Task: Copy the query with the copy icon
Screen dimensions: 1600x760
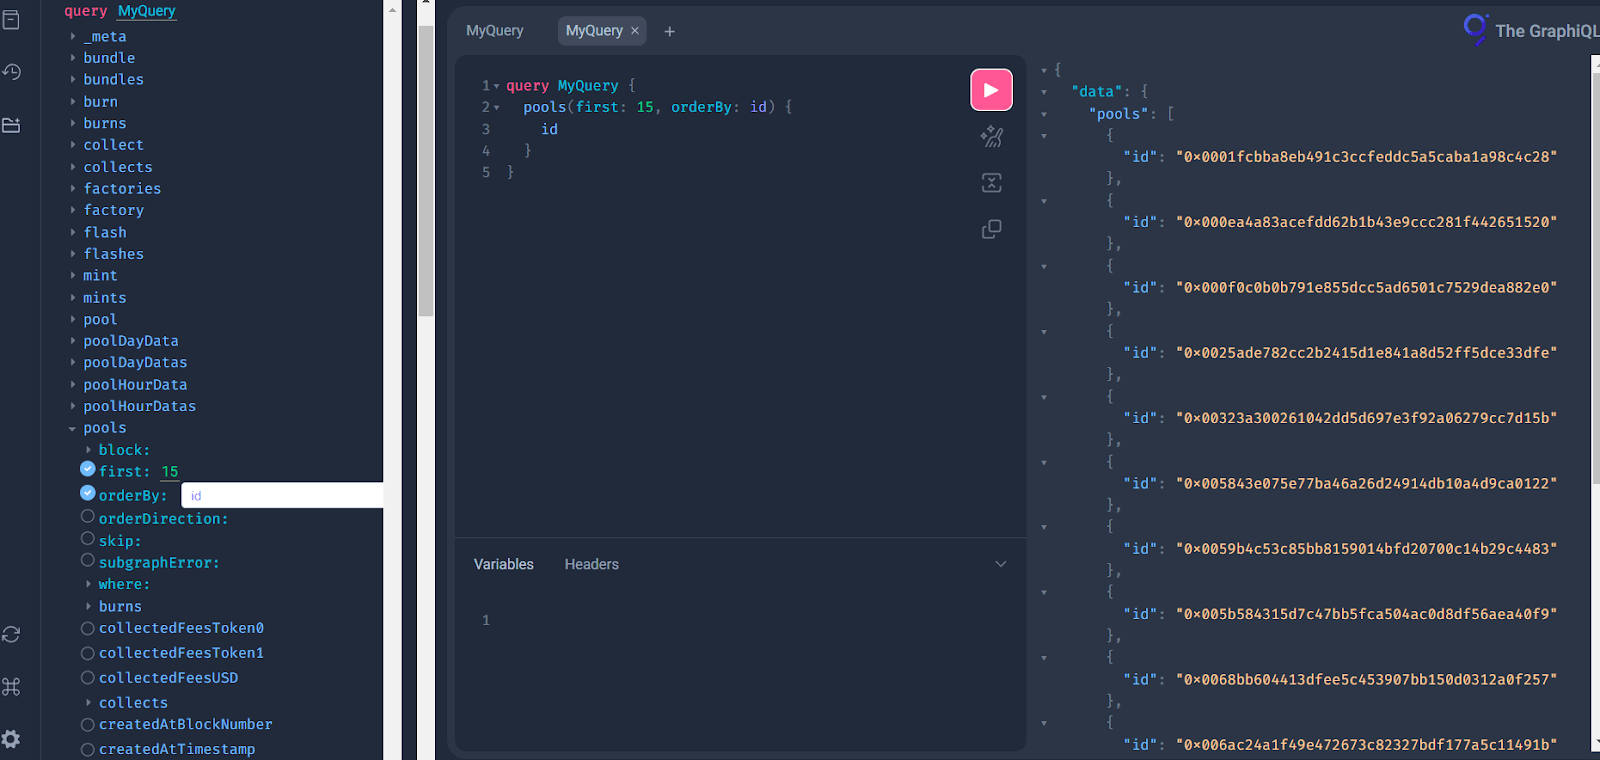Action: coord(991,229)
